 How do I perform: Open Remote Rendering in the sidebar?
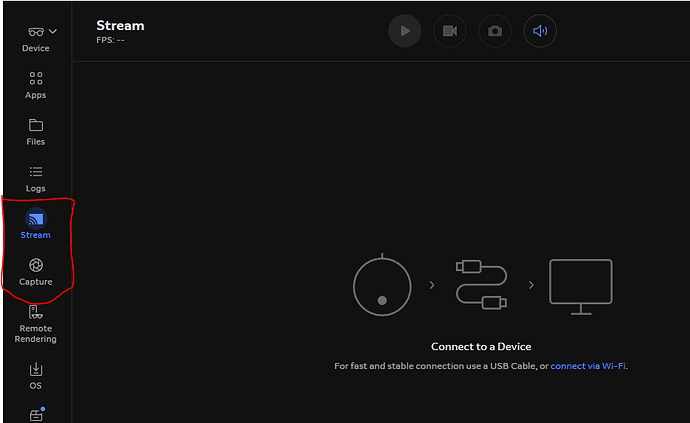tap(36, 324)
